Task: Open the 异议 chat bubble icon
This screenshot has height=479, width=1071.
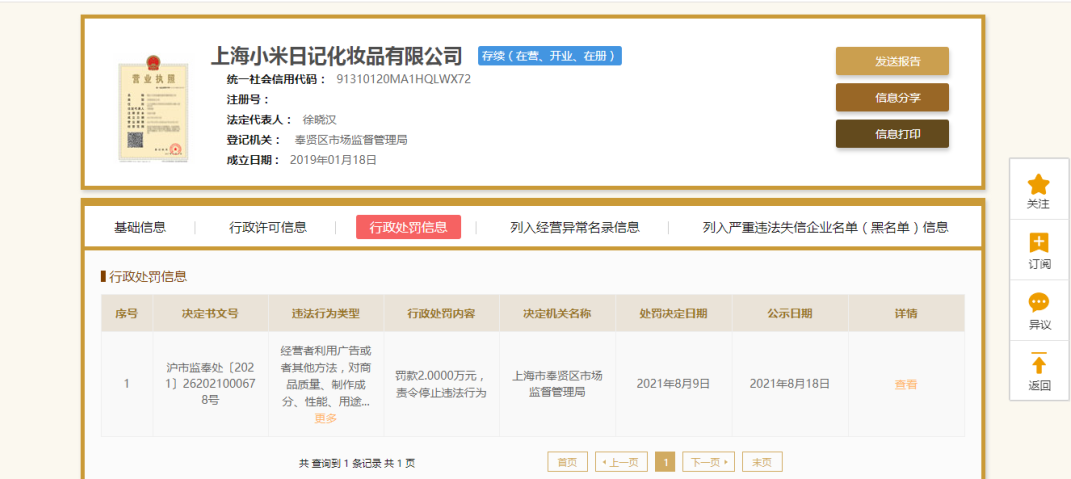Action: (x=1039, y=302)
